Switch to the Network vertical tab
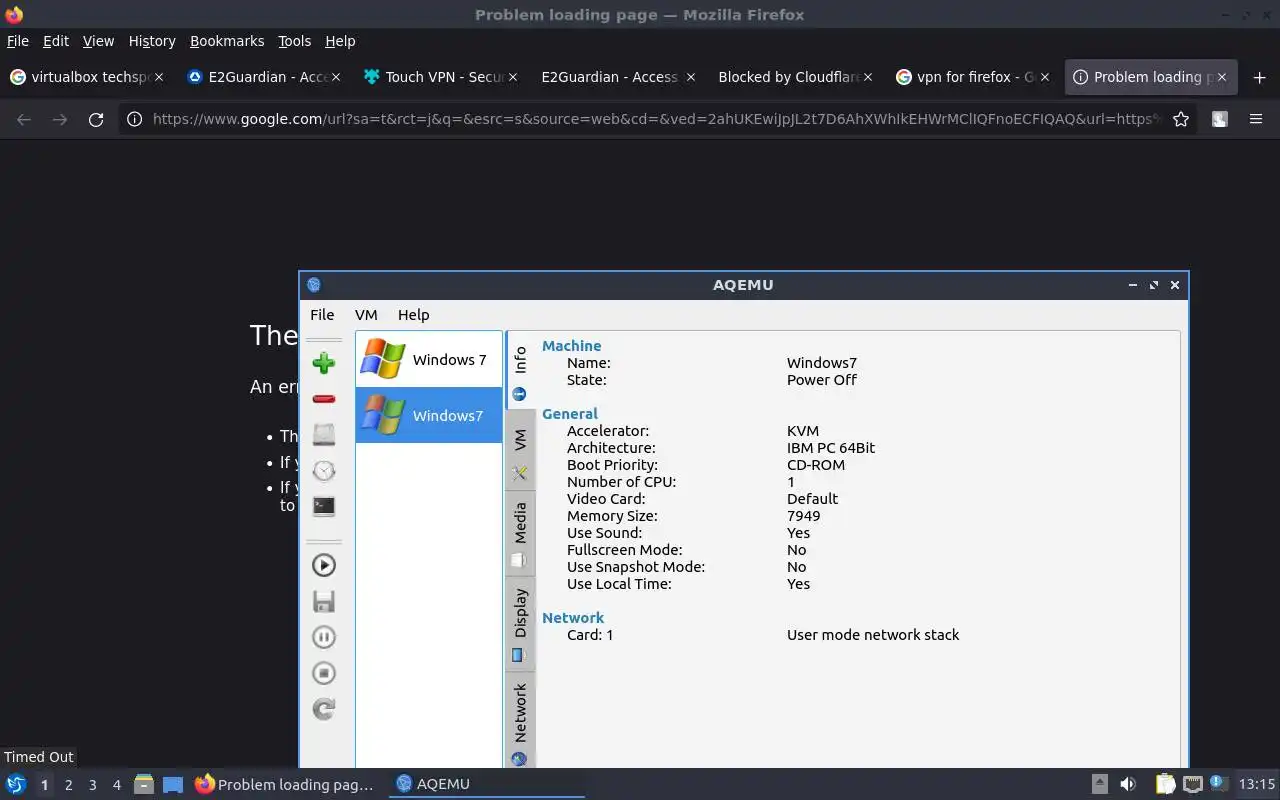Viewport: 1280px width, 800px height. [520, 722]
